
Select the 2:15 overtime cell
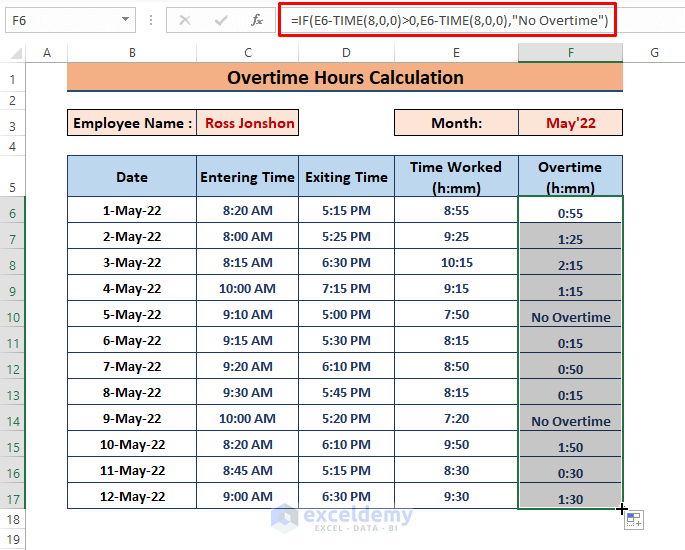(571, 262)
